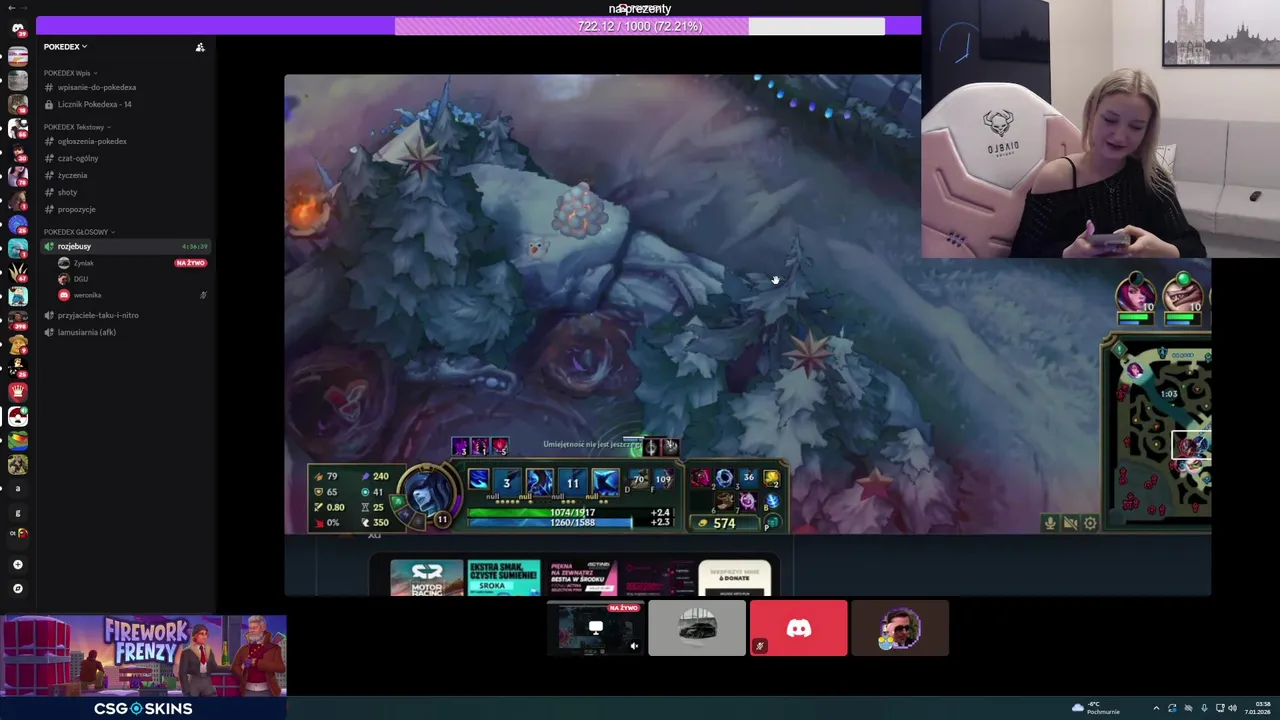Click the champion portrait in the HUD
1280x720 pixels.
(x=429, y=491)
